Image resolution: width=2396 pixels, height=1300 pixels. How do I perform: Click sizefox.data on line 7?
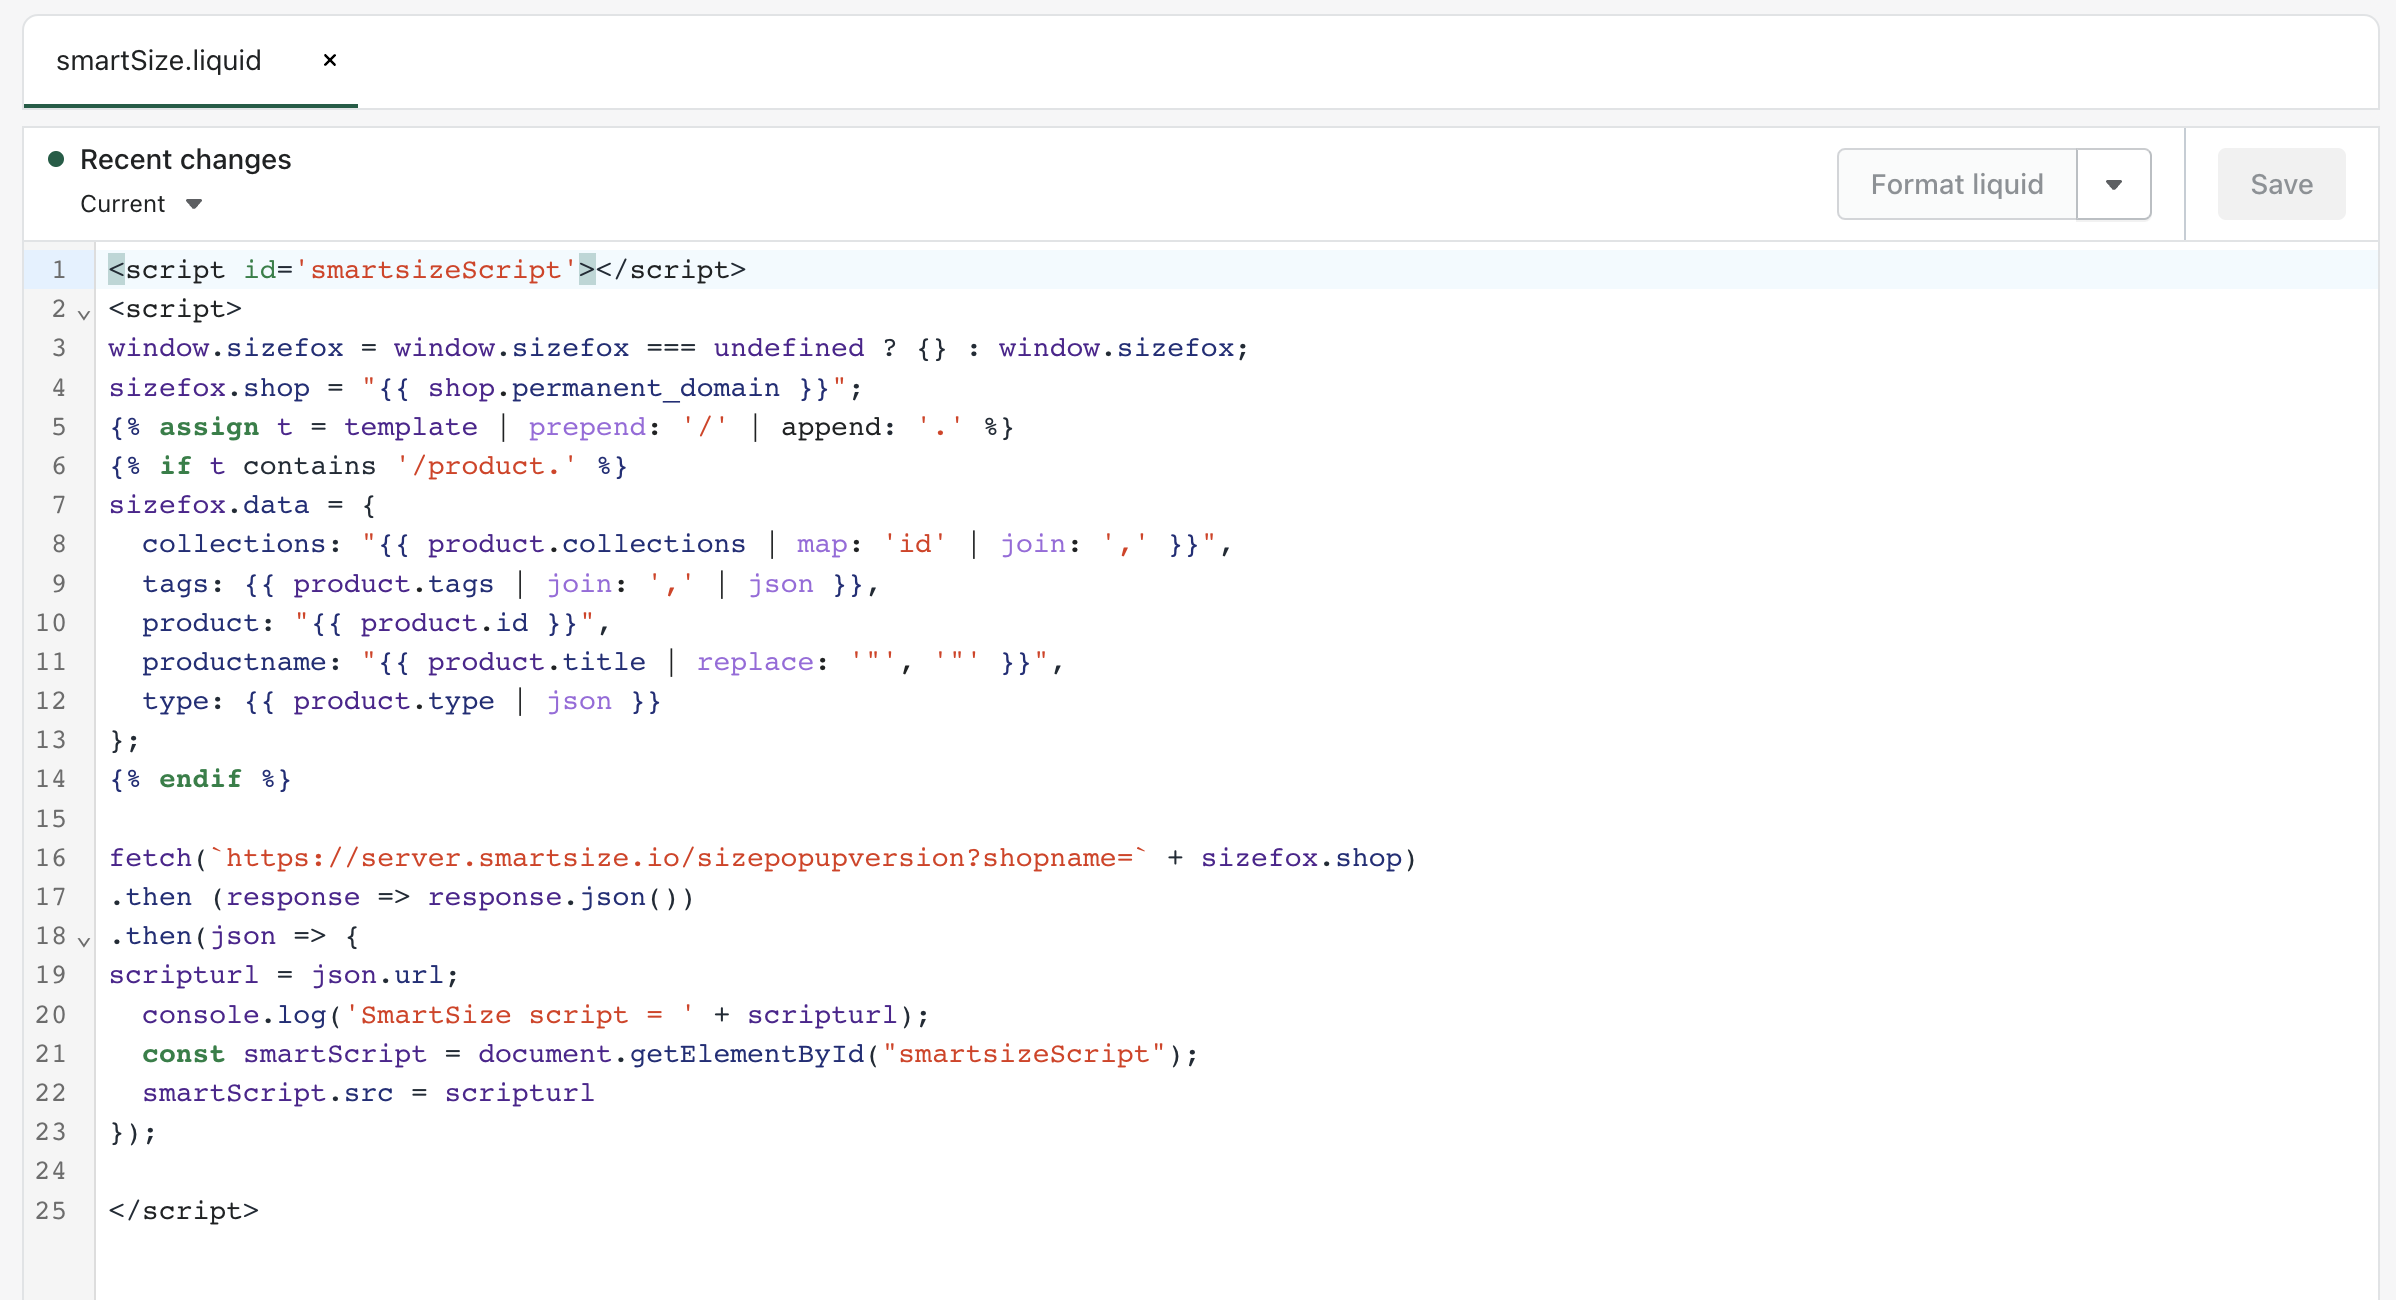209,505
